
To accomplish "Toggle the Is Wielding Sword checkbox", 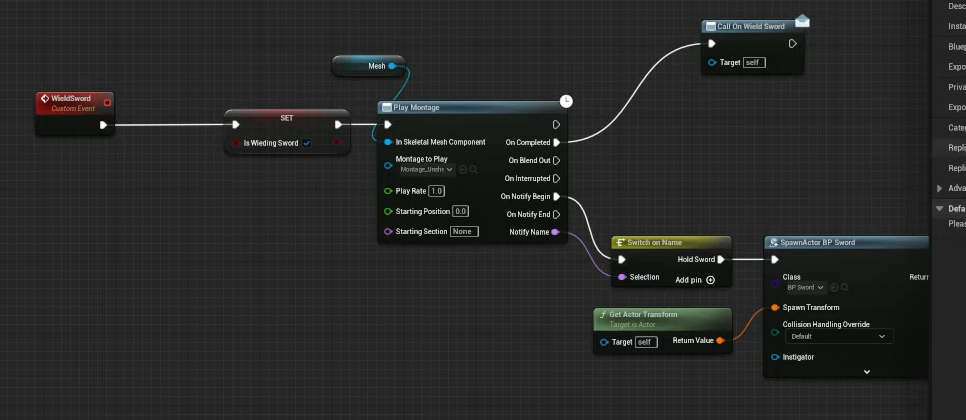I will [x=307, y=143].
